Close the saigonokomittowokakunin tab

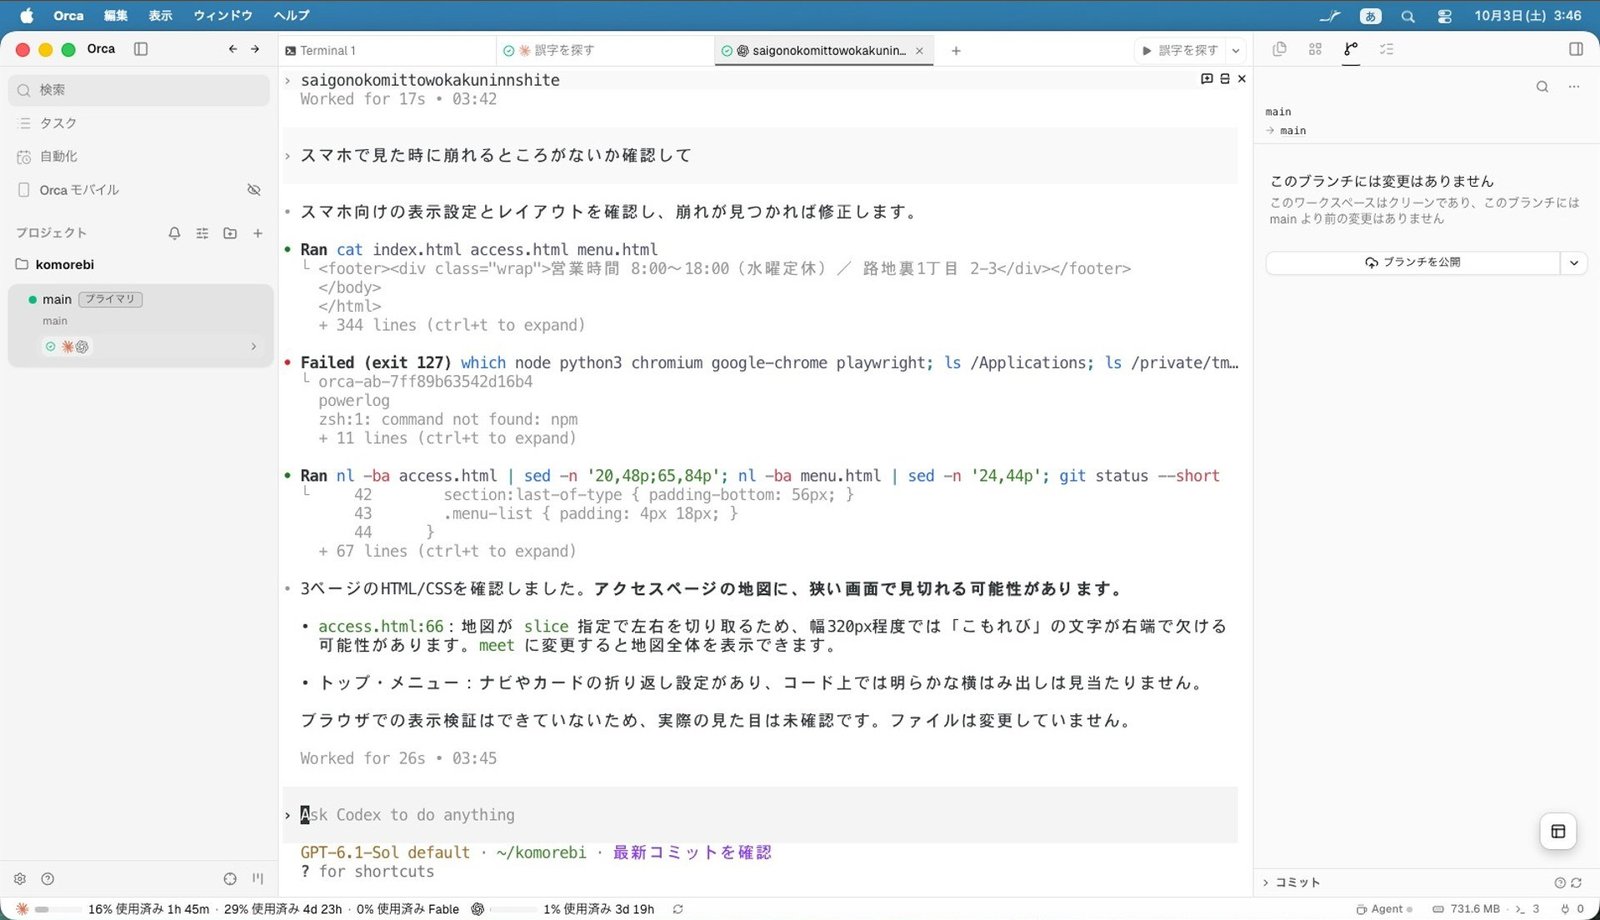[x=919, y=50]
